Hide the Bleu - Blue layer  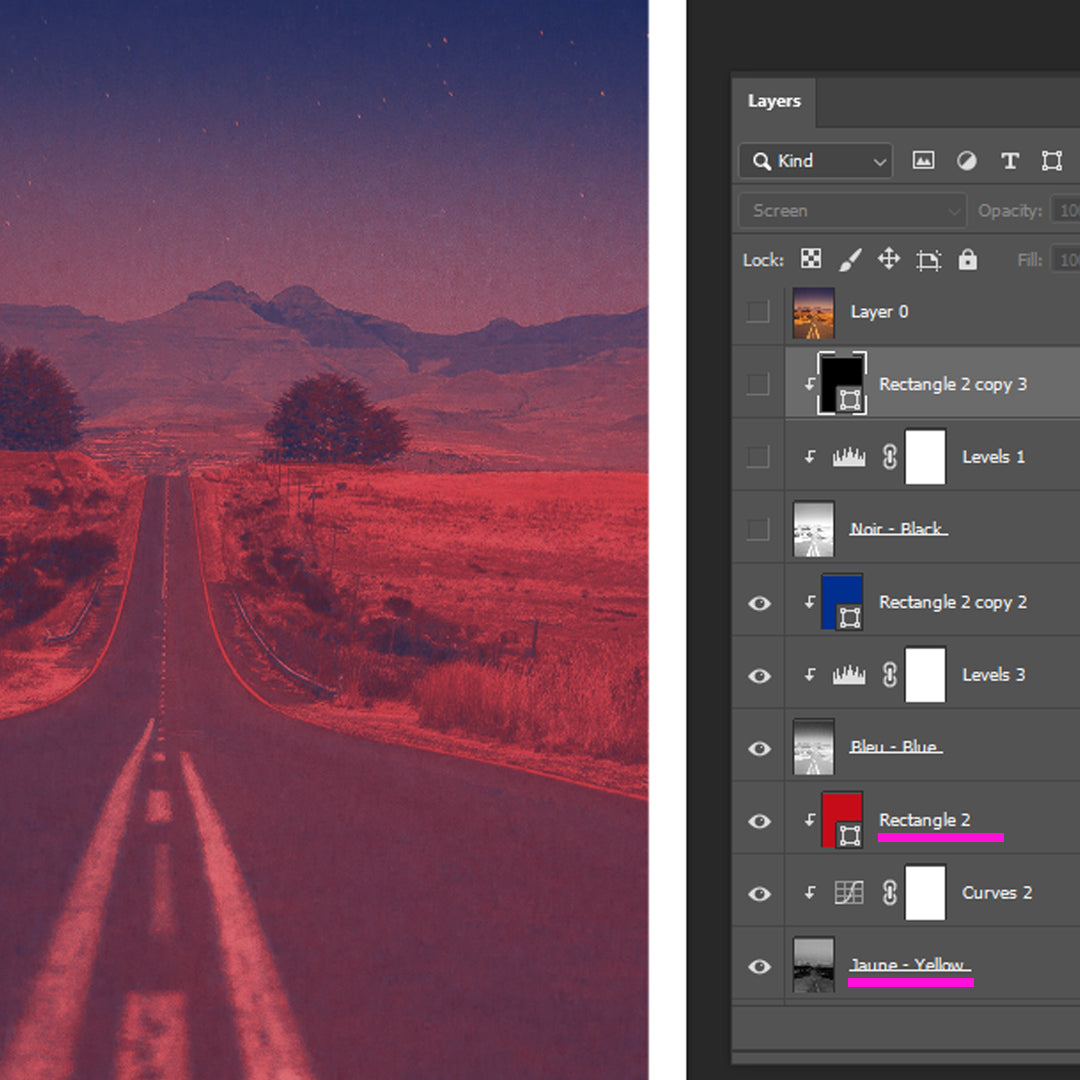[760, 749]
